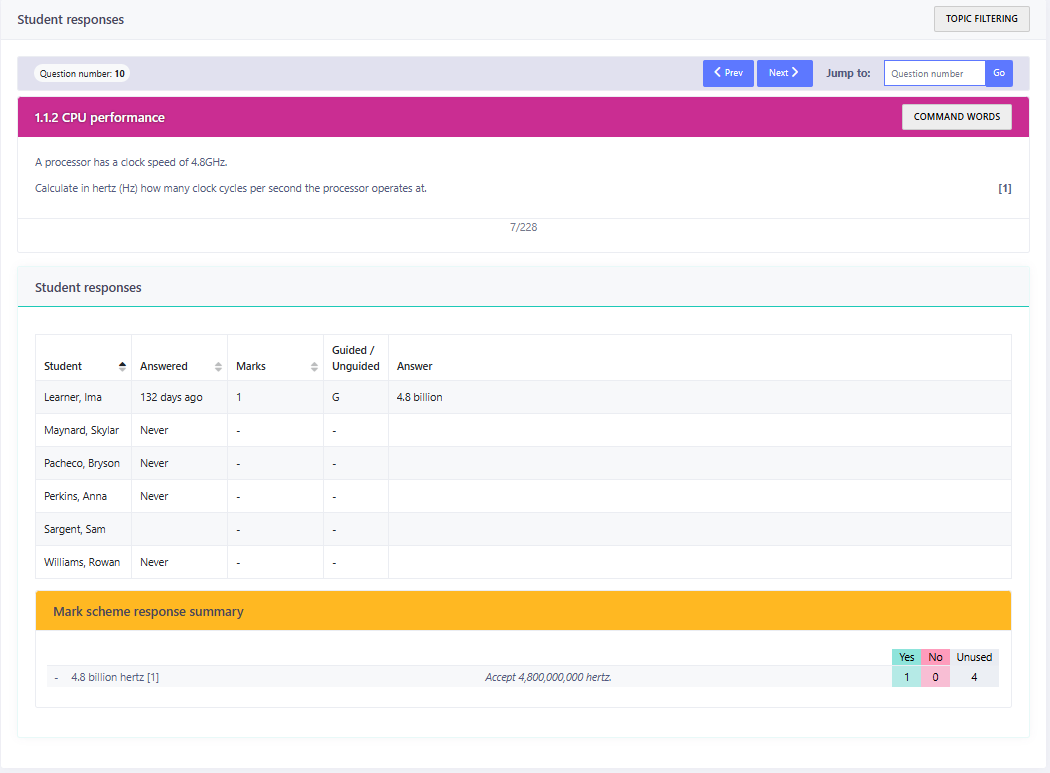1050x773 pixels.
Task: Select student Sargent, Sam
Action: [x=74, y=529]
